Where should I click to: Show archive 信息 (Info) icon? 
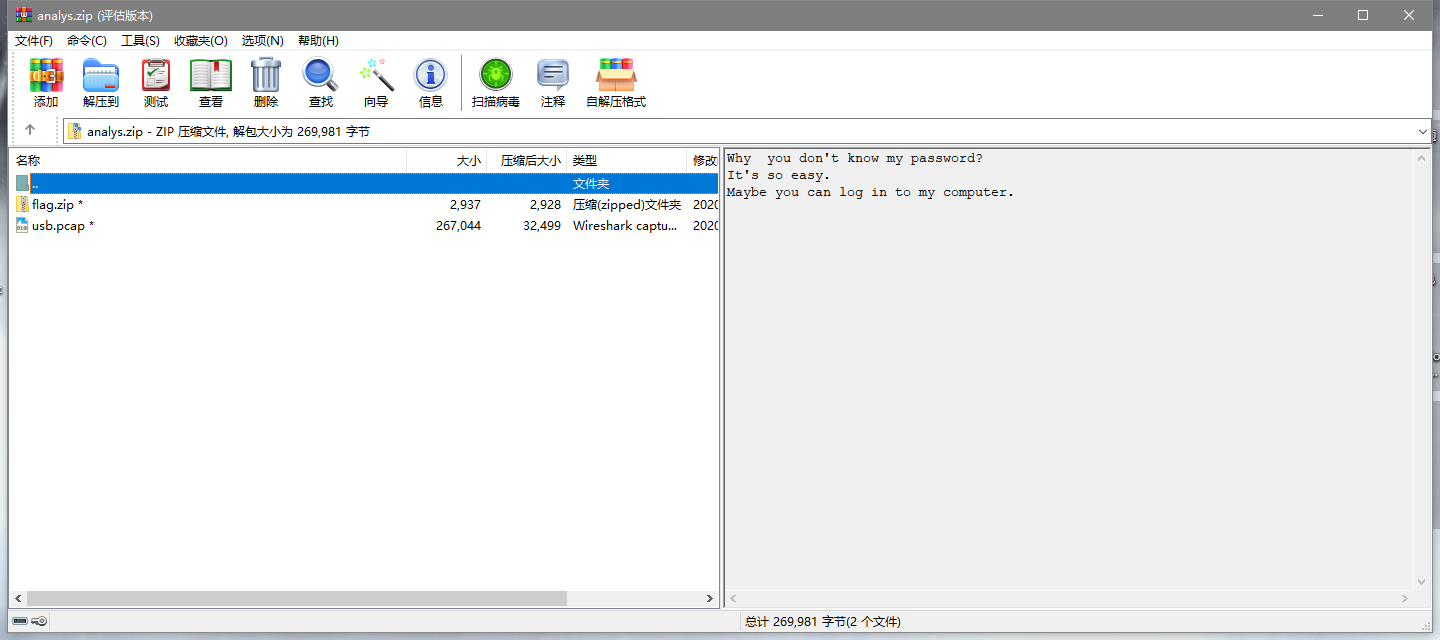[x=431, y=76]
